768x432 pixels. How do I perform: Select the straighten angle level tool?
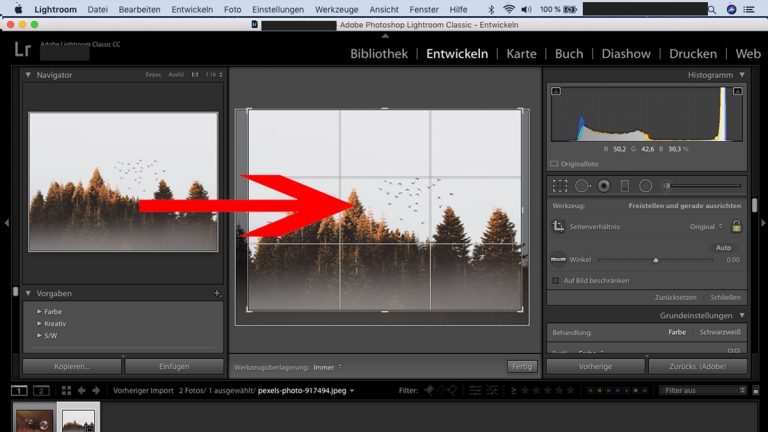(x=559, y=259)
